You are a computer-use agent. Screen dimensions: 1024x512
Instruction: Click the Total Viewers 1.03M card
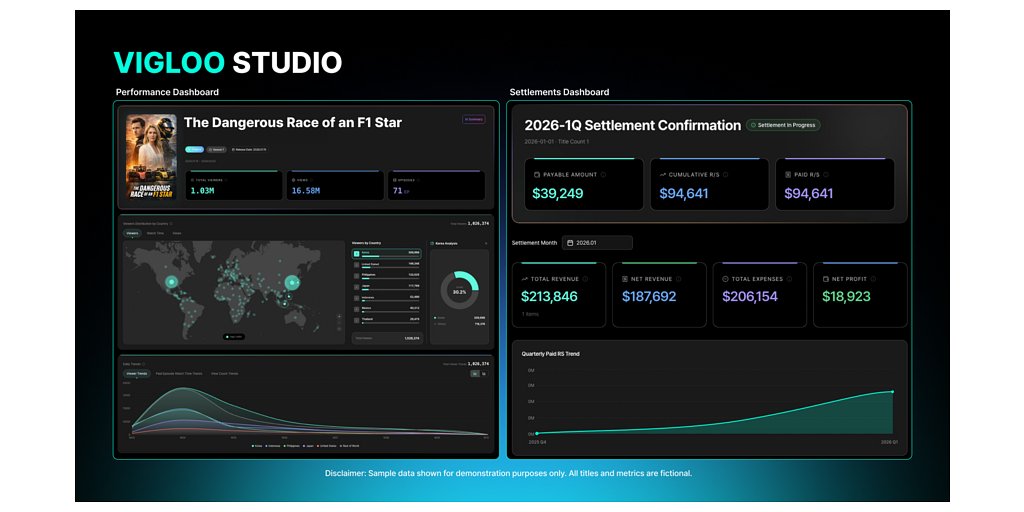[234, 185]
